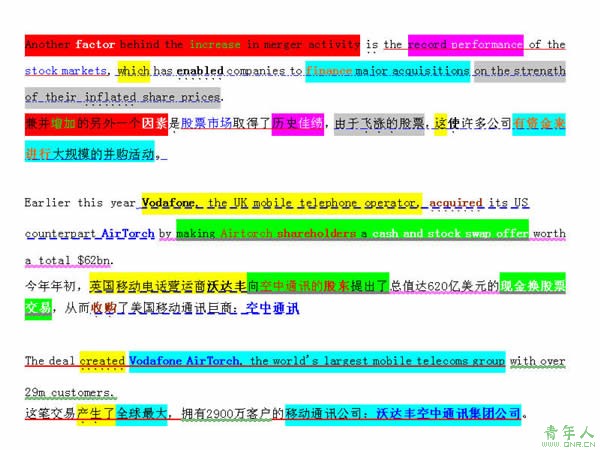Click the underlined text "29m customers."
The width and height of the screenshot is (600, 450).
tap(70, 393)
